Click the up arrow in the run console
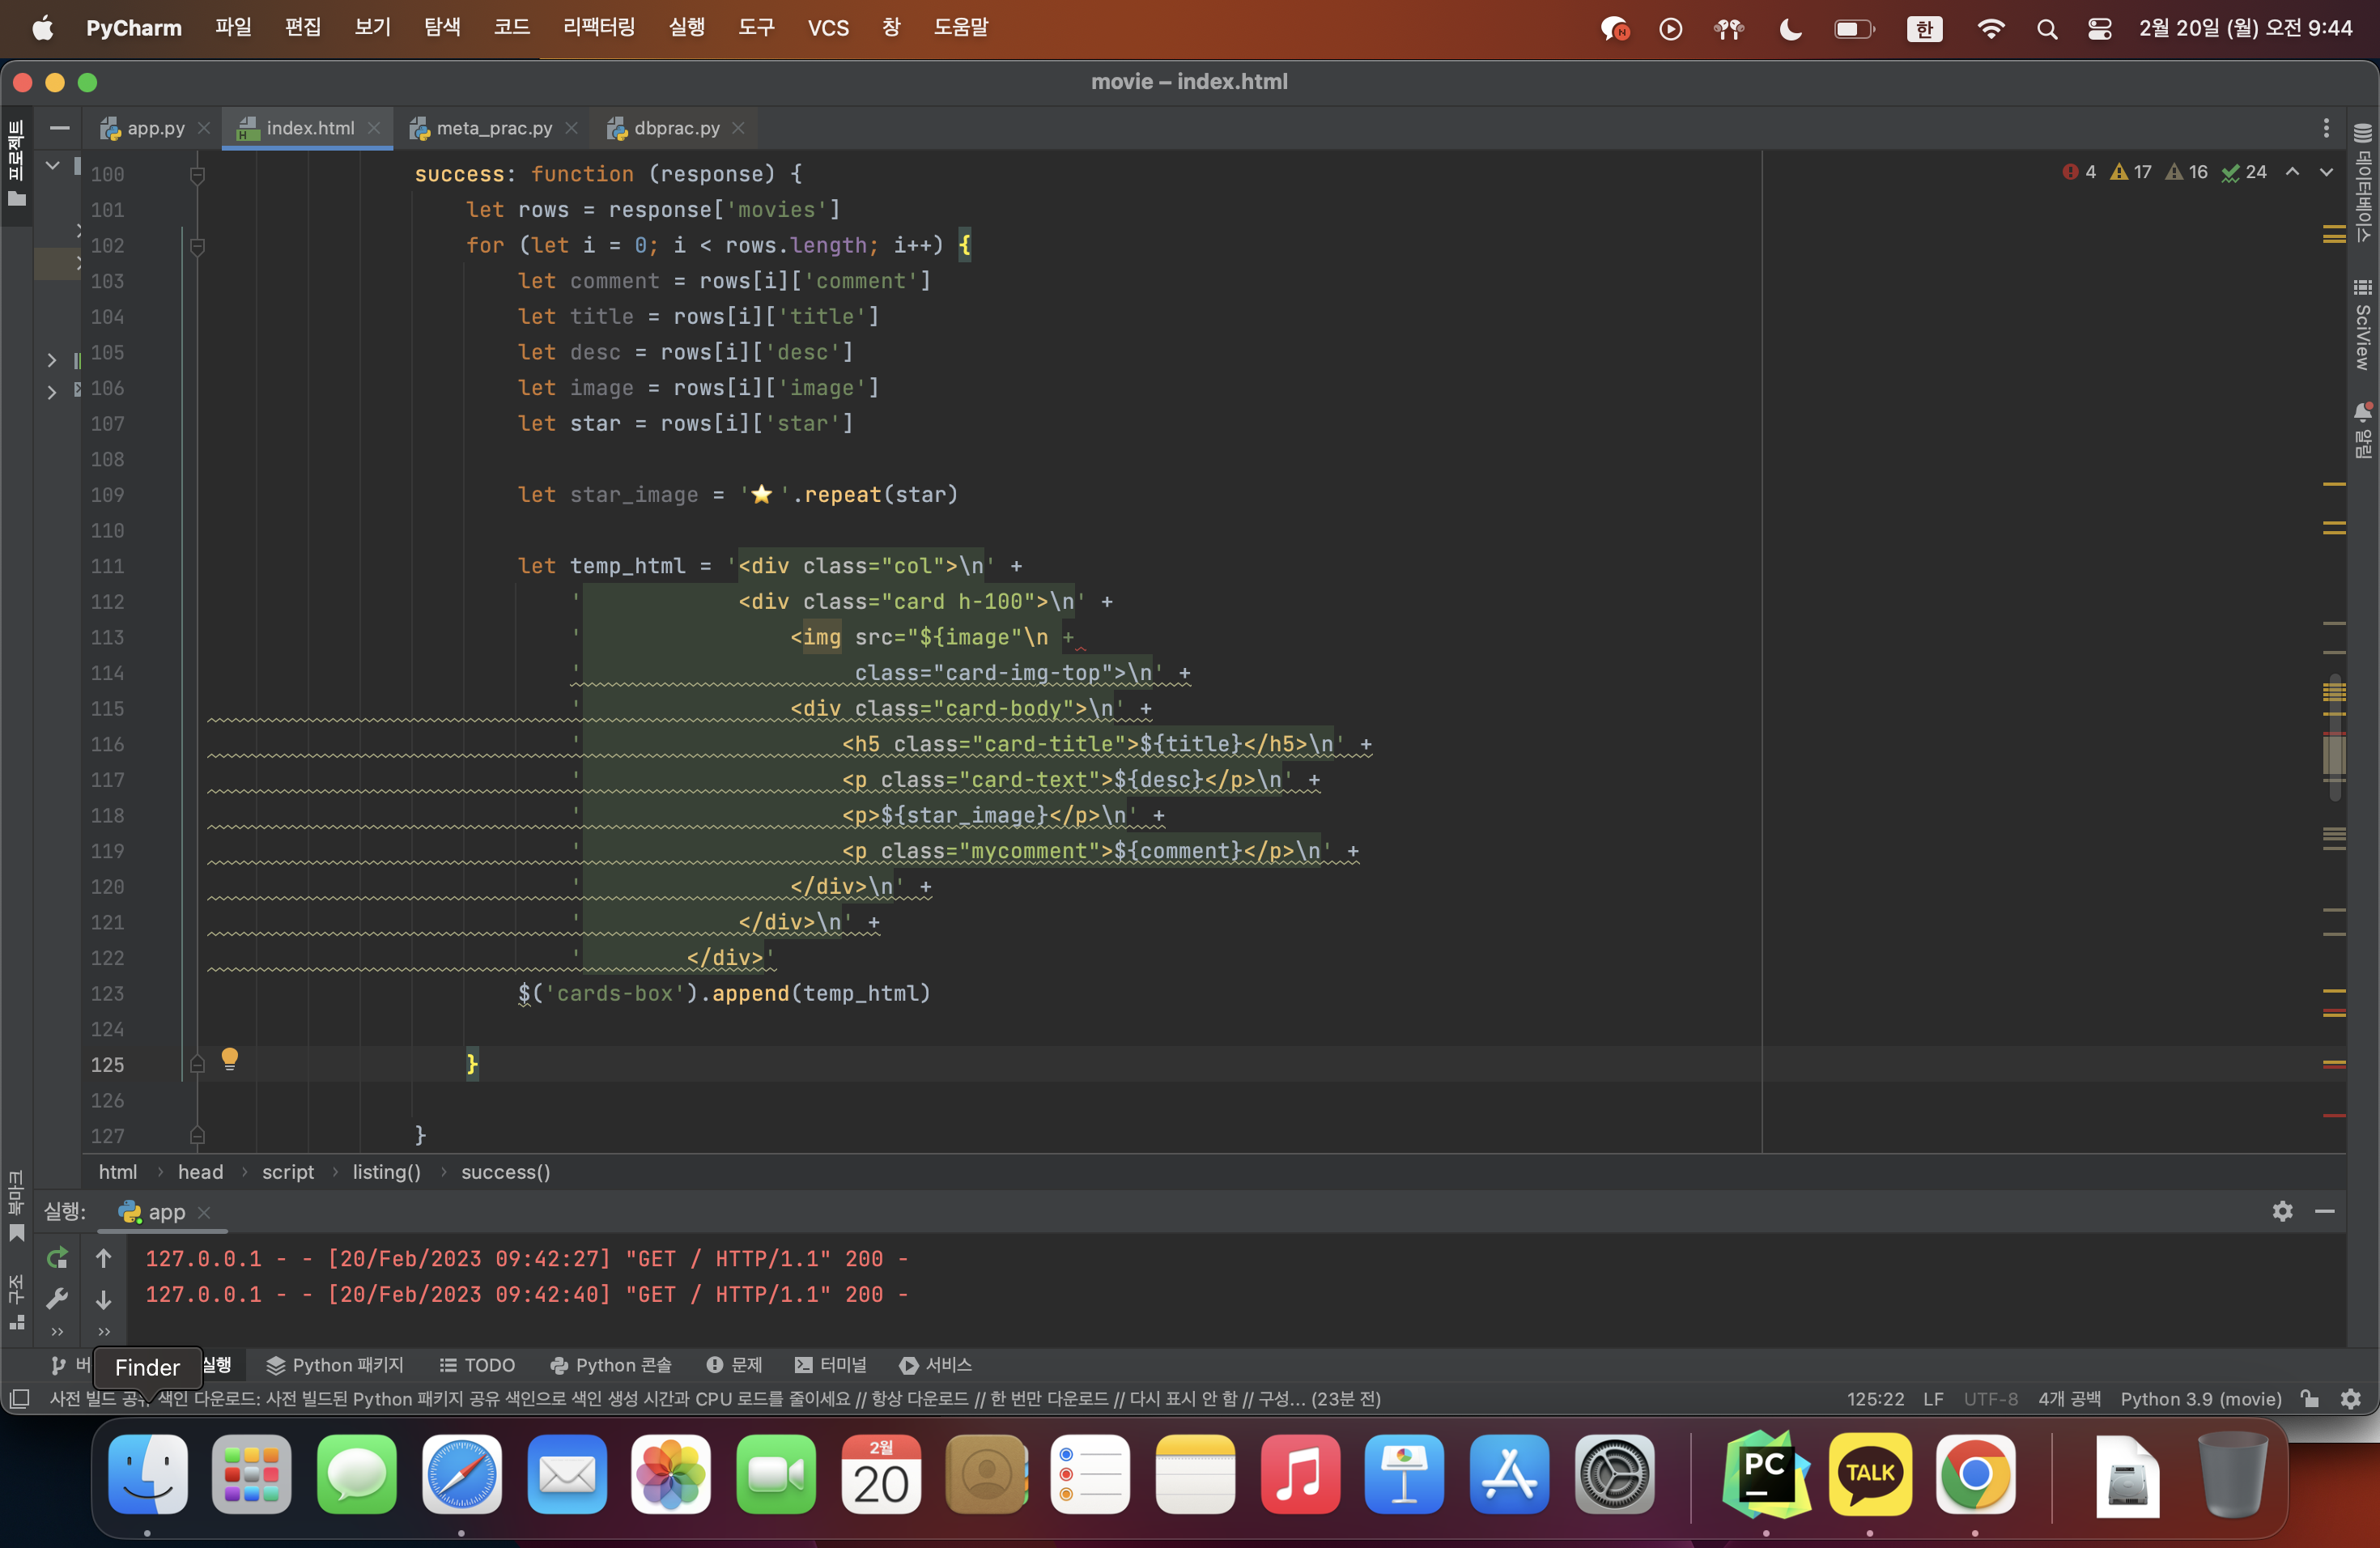Screen dimensions: 2380x1548 point(103,1258)
